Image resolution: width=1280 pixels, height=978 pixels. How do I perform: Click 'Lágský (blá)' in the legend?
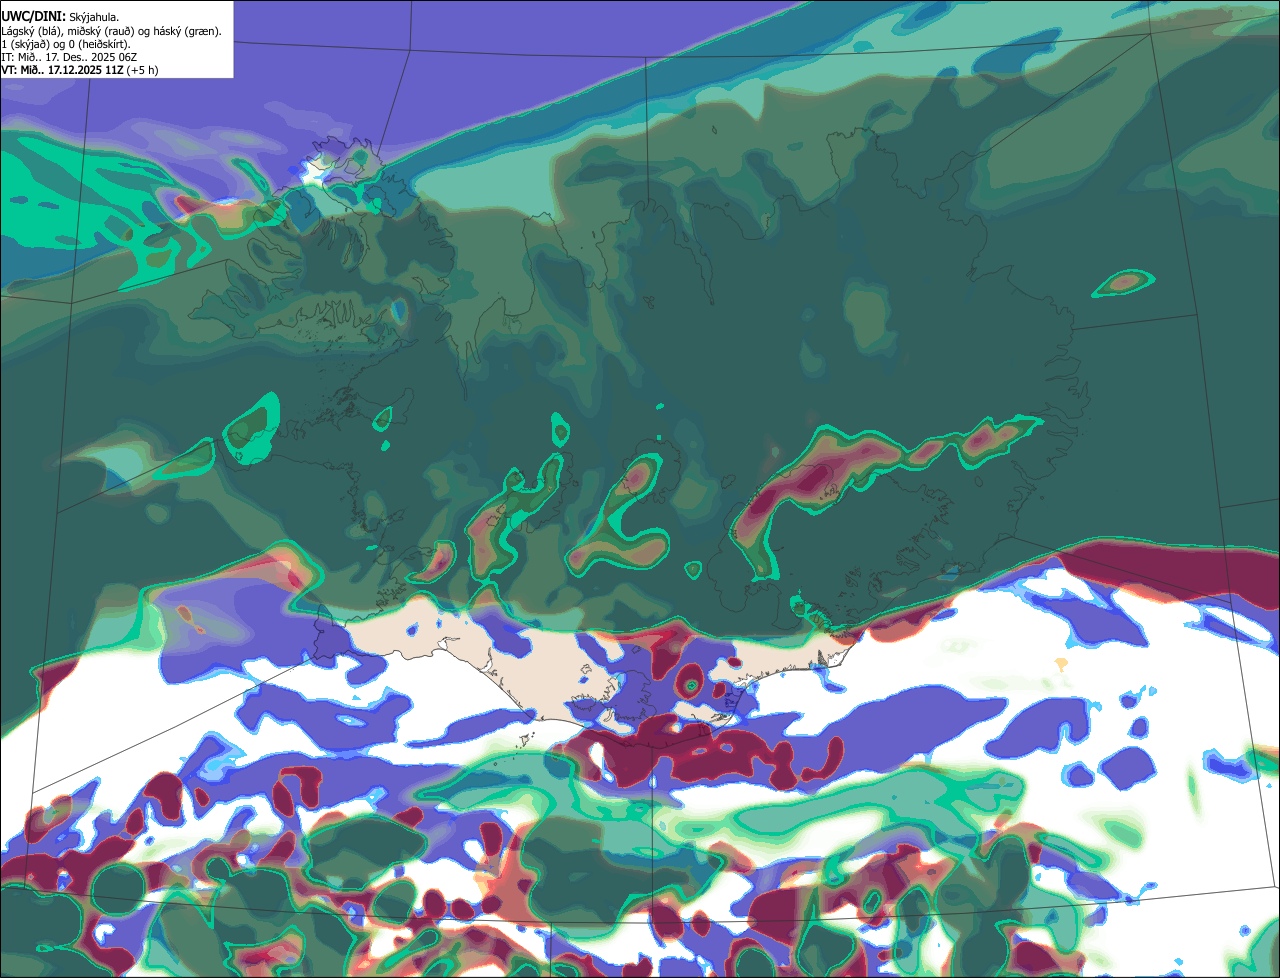coord(30,31)
